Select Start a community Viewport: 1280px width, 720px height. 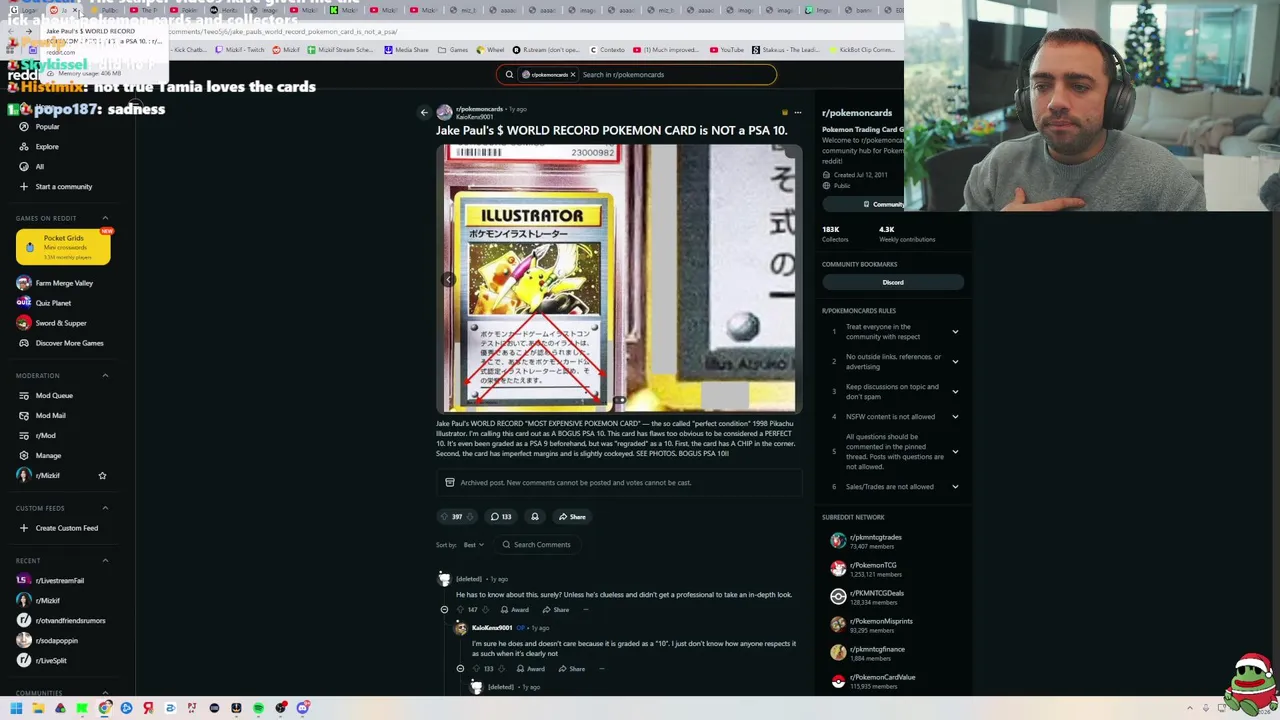[64, 187]
